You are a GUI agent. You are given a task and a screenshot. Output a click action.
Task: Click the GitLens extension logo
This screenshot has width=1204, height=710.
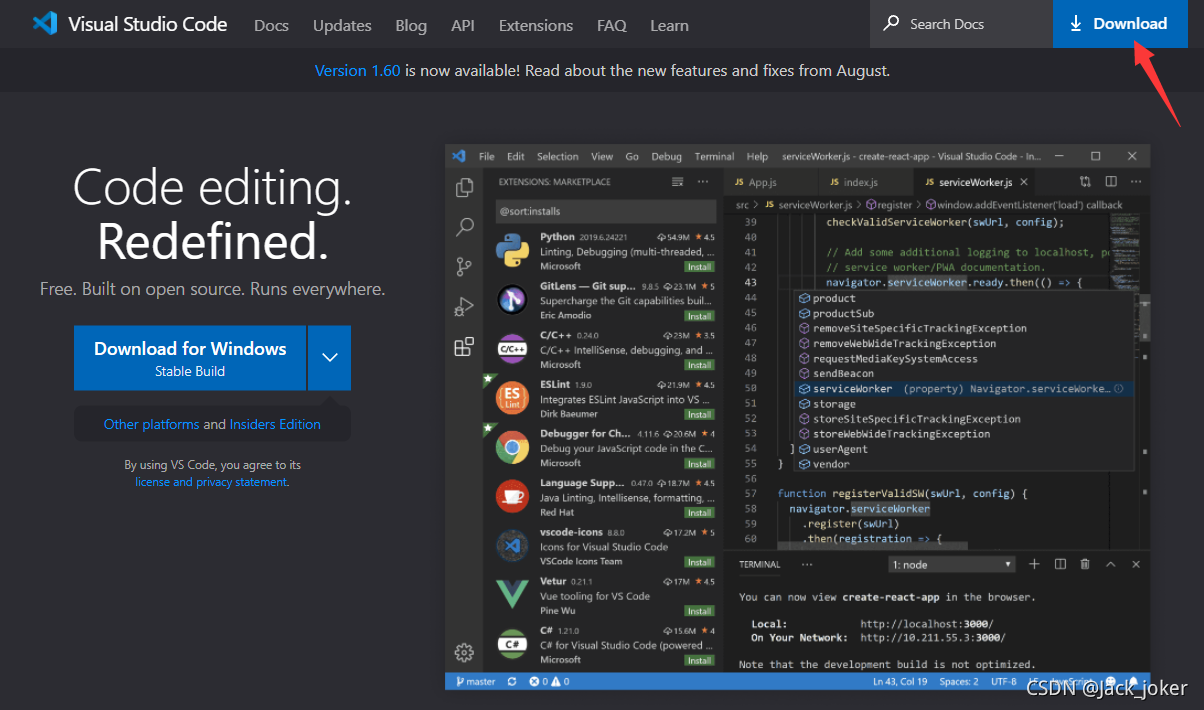coord(513,299)
